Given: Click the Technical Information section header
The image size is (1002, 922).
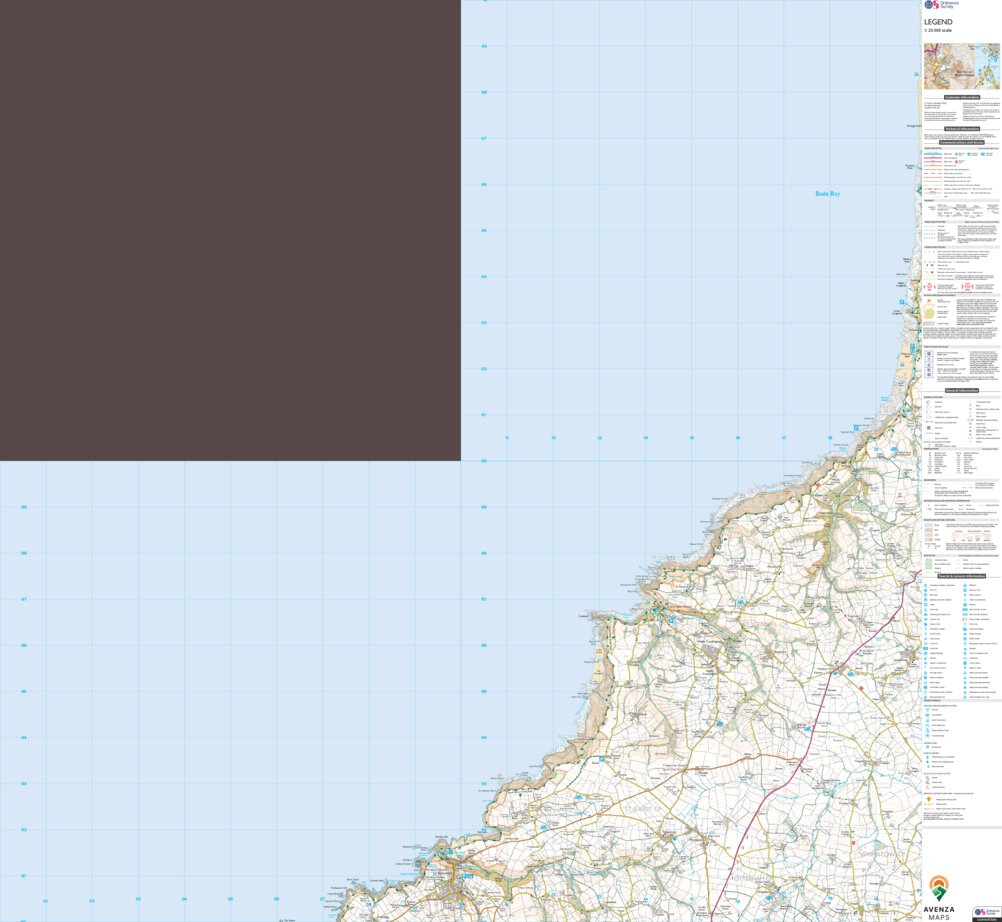Looking at the screenshot, I should [962, 128].
